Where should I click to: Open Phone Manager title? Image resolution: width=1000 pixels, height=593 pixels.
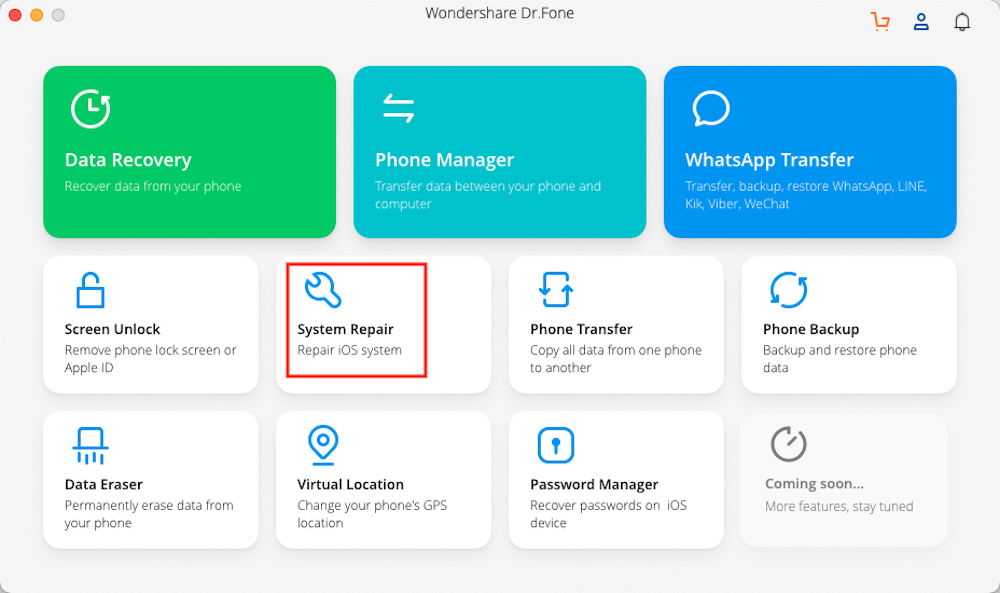[x=445, y=160]
